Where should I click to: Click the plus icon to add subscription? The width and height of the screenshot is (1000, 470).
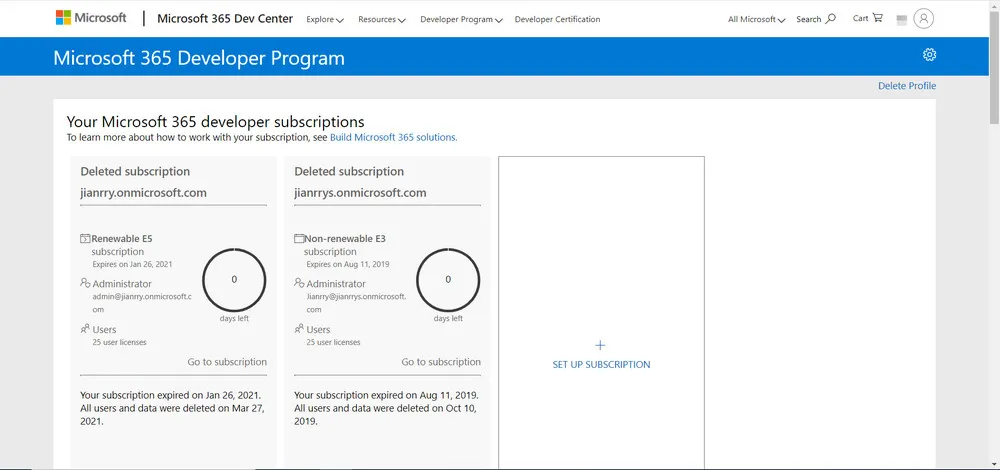[x=601, y=345]
